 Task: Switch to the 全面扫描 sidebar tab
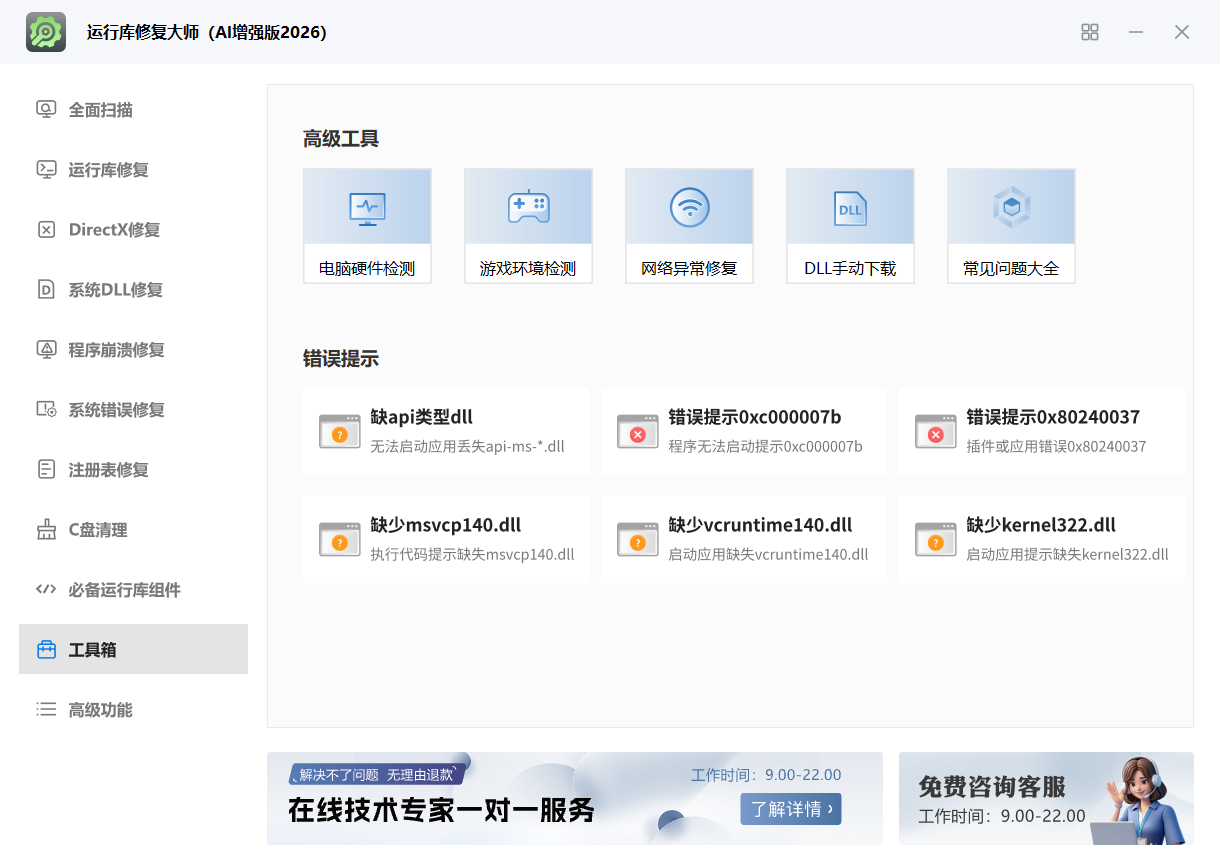click(100, 110)
